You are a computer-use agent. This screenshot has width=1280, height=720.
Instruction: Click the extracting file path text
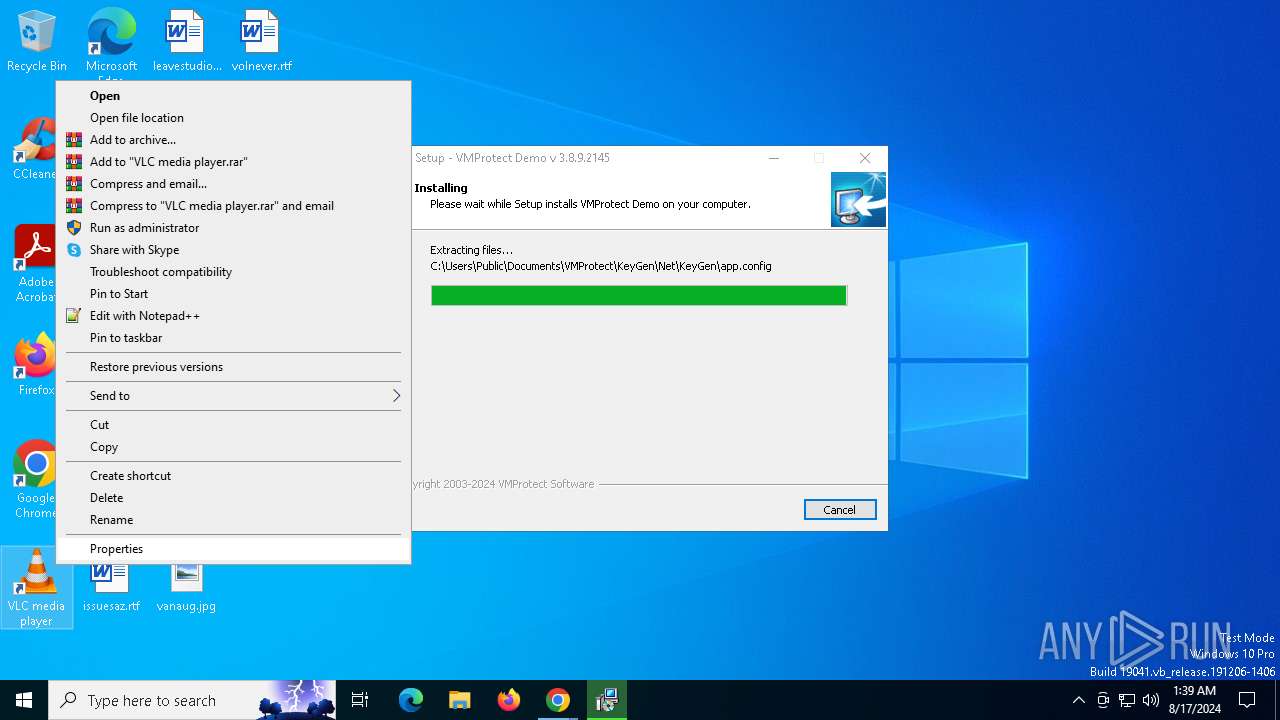pyautogui.click(x=601, y=267)
